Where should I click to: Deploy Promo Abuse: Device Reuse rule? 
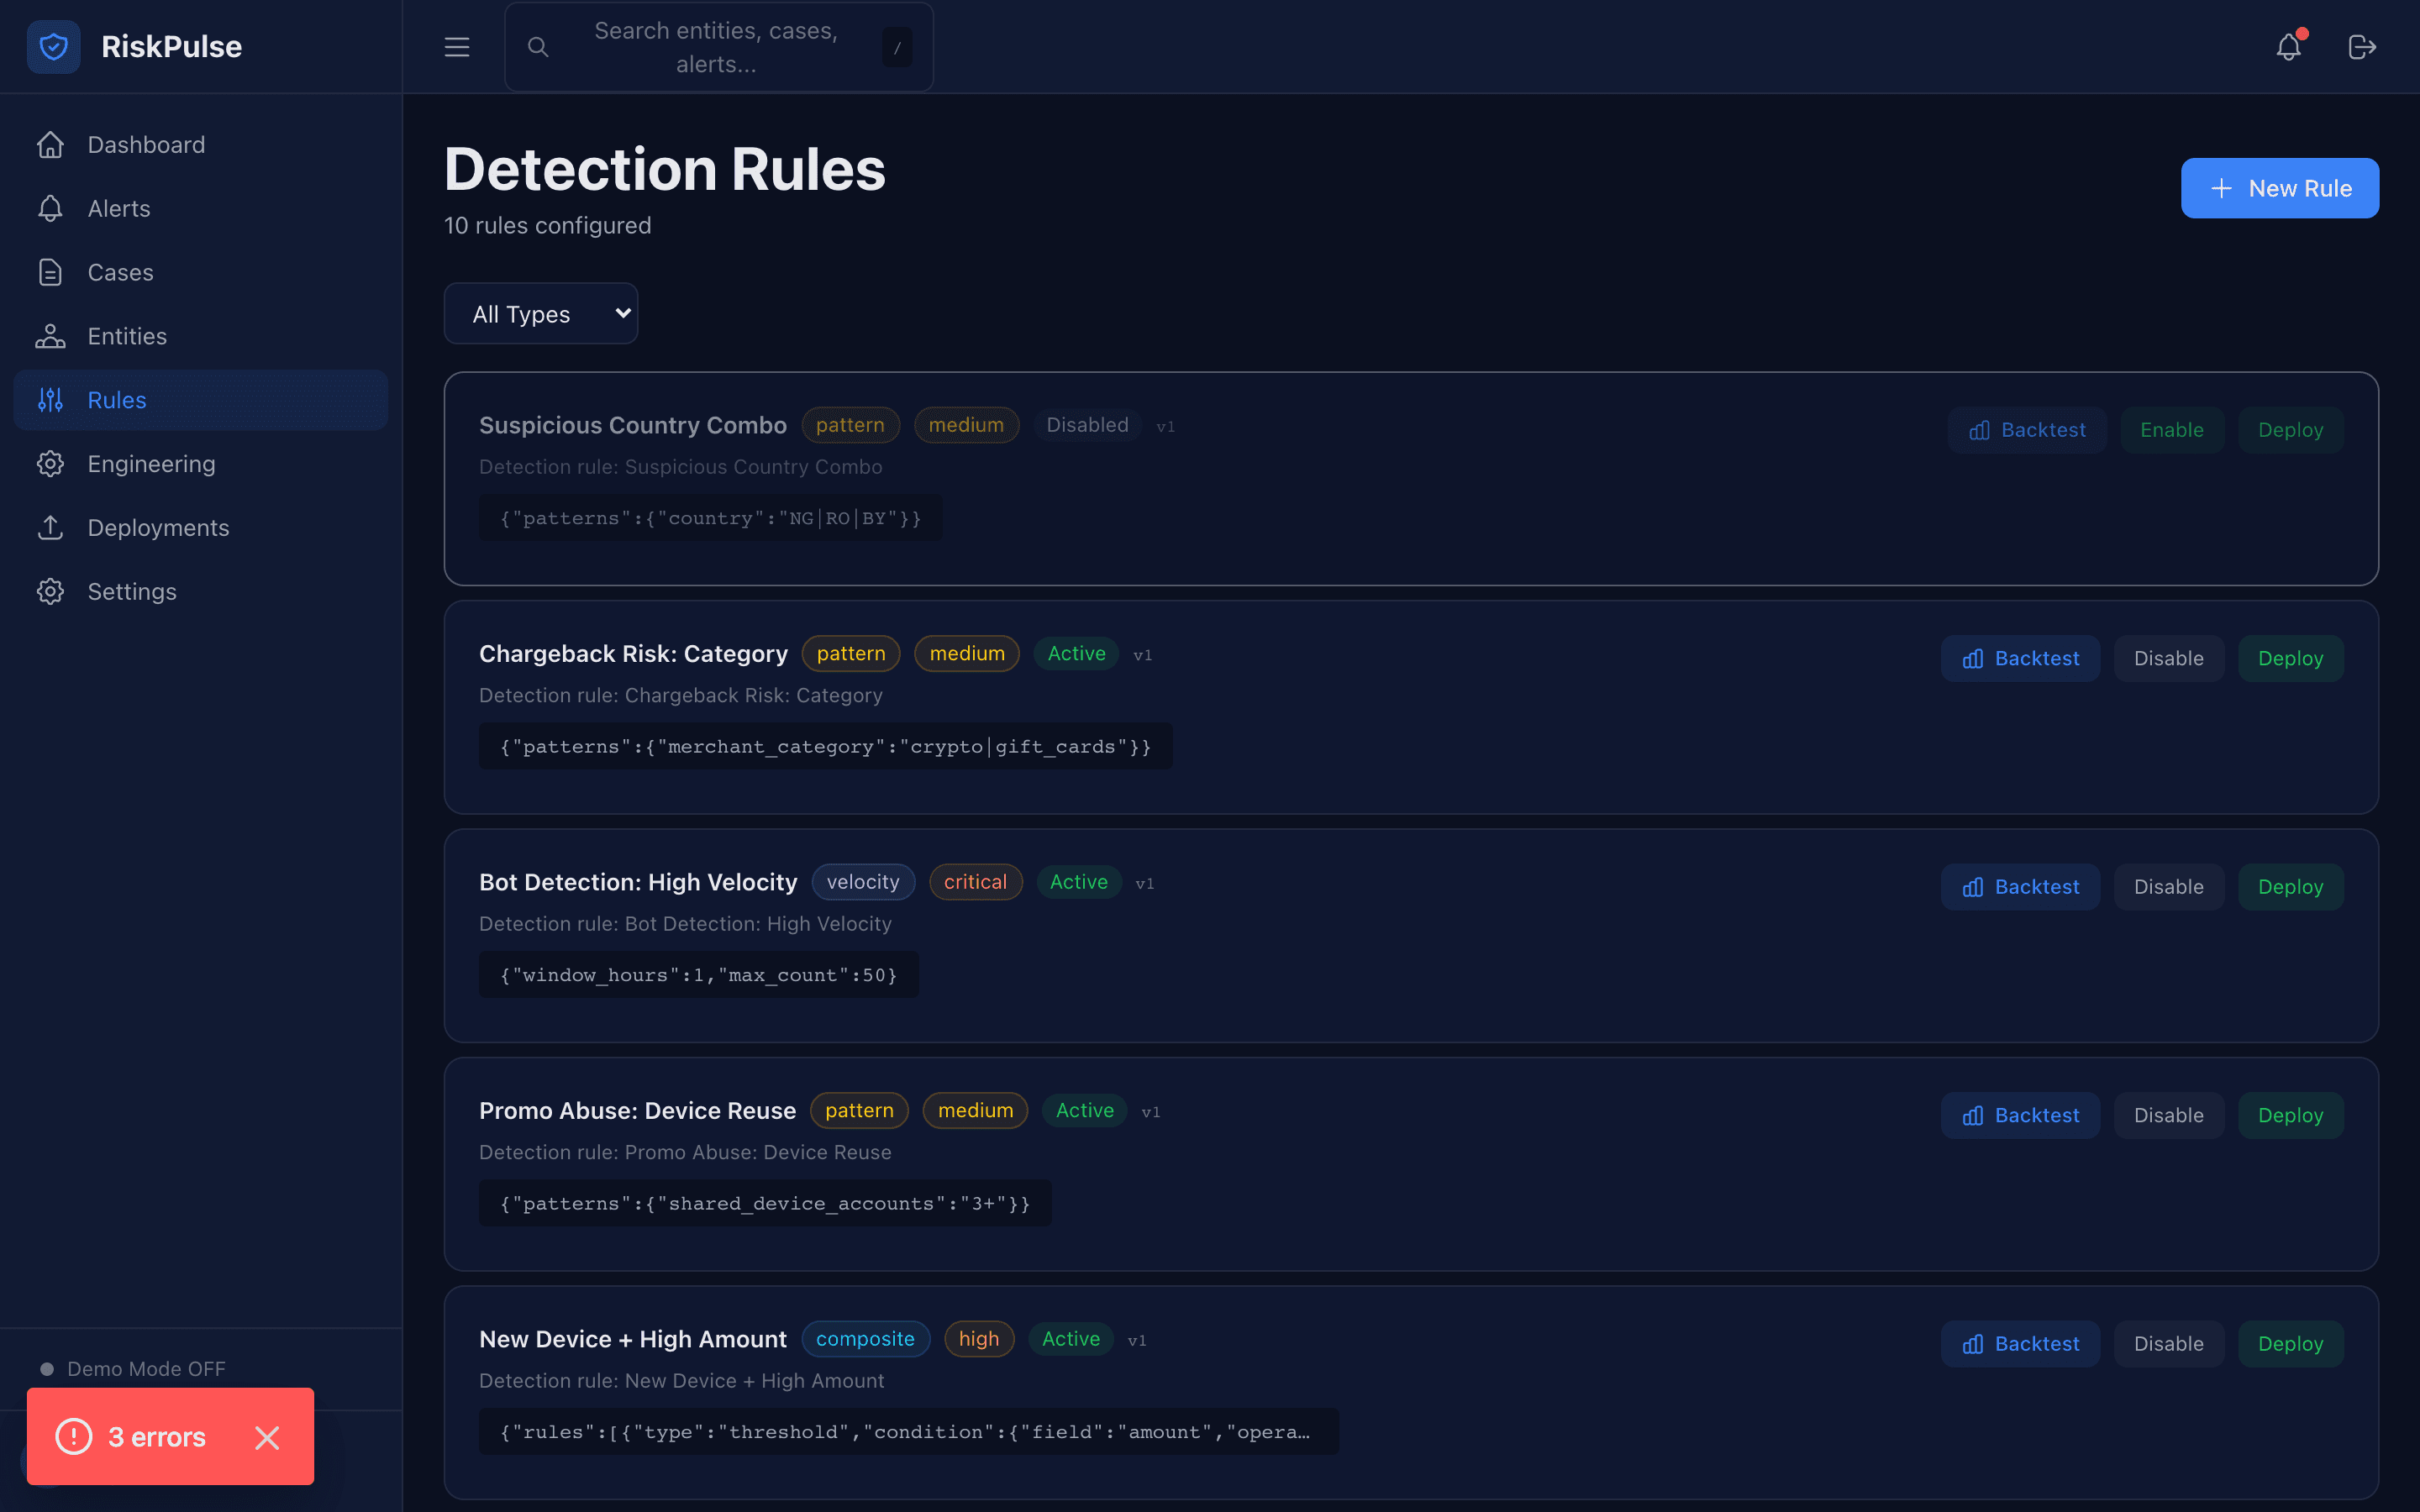pos(2290,1115)
